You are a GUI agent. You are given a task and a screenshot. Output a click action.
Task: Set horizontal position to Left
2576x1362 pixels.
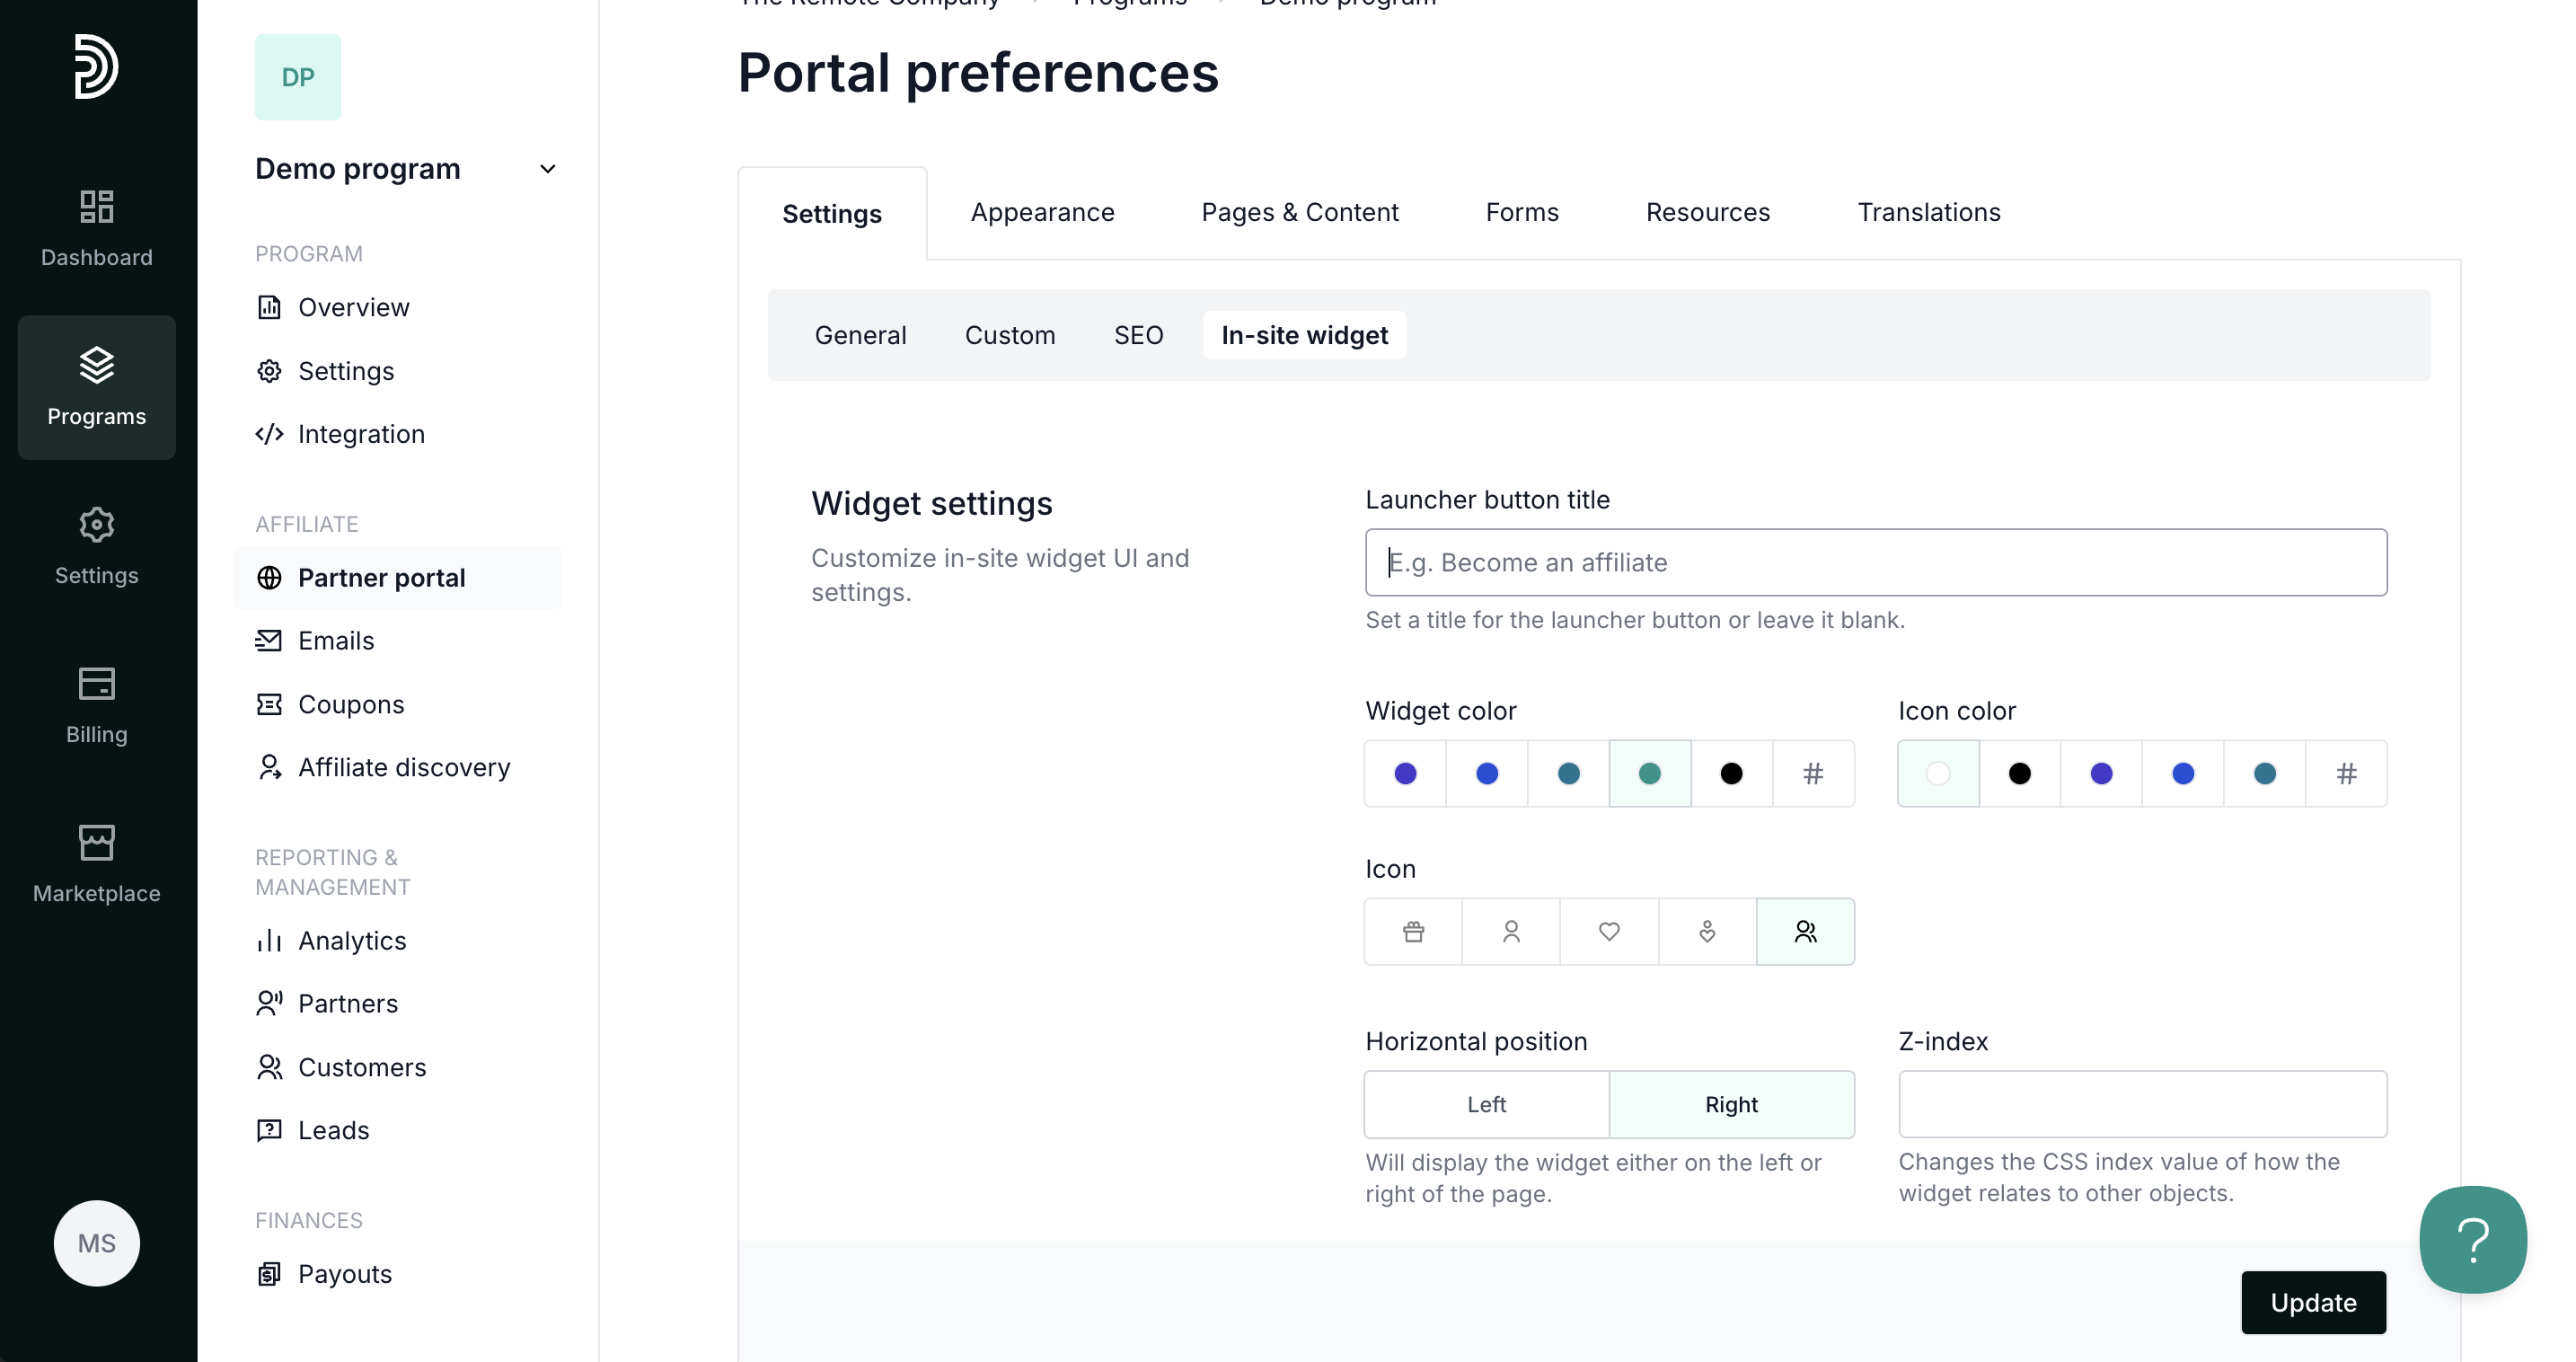[1486, 1103]
